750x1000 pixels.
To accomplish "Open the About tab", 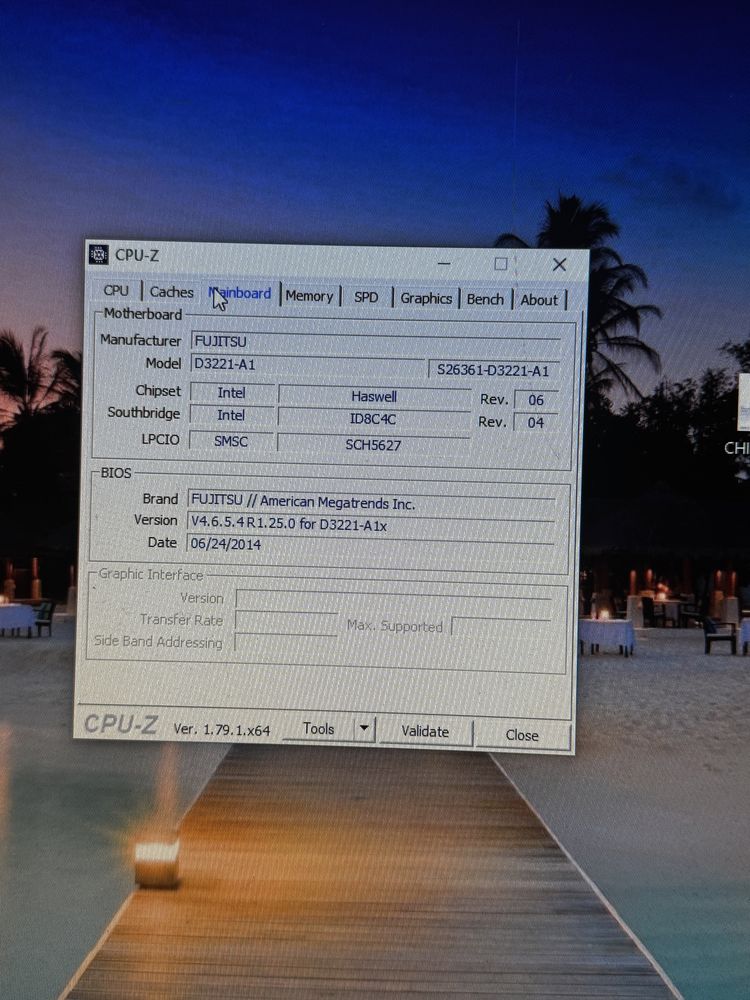I will point(539,300).
